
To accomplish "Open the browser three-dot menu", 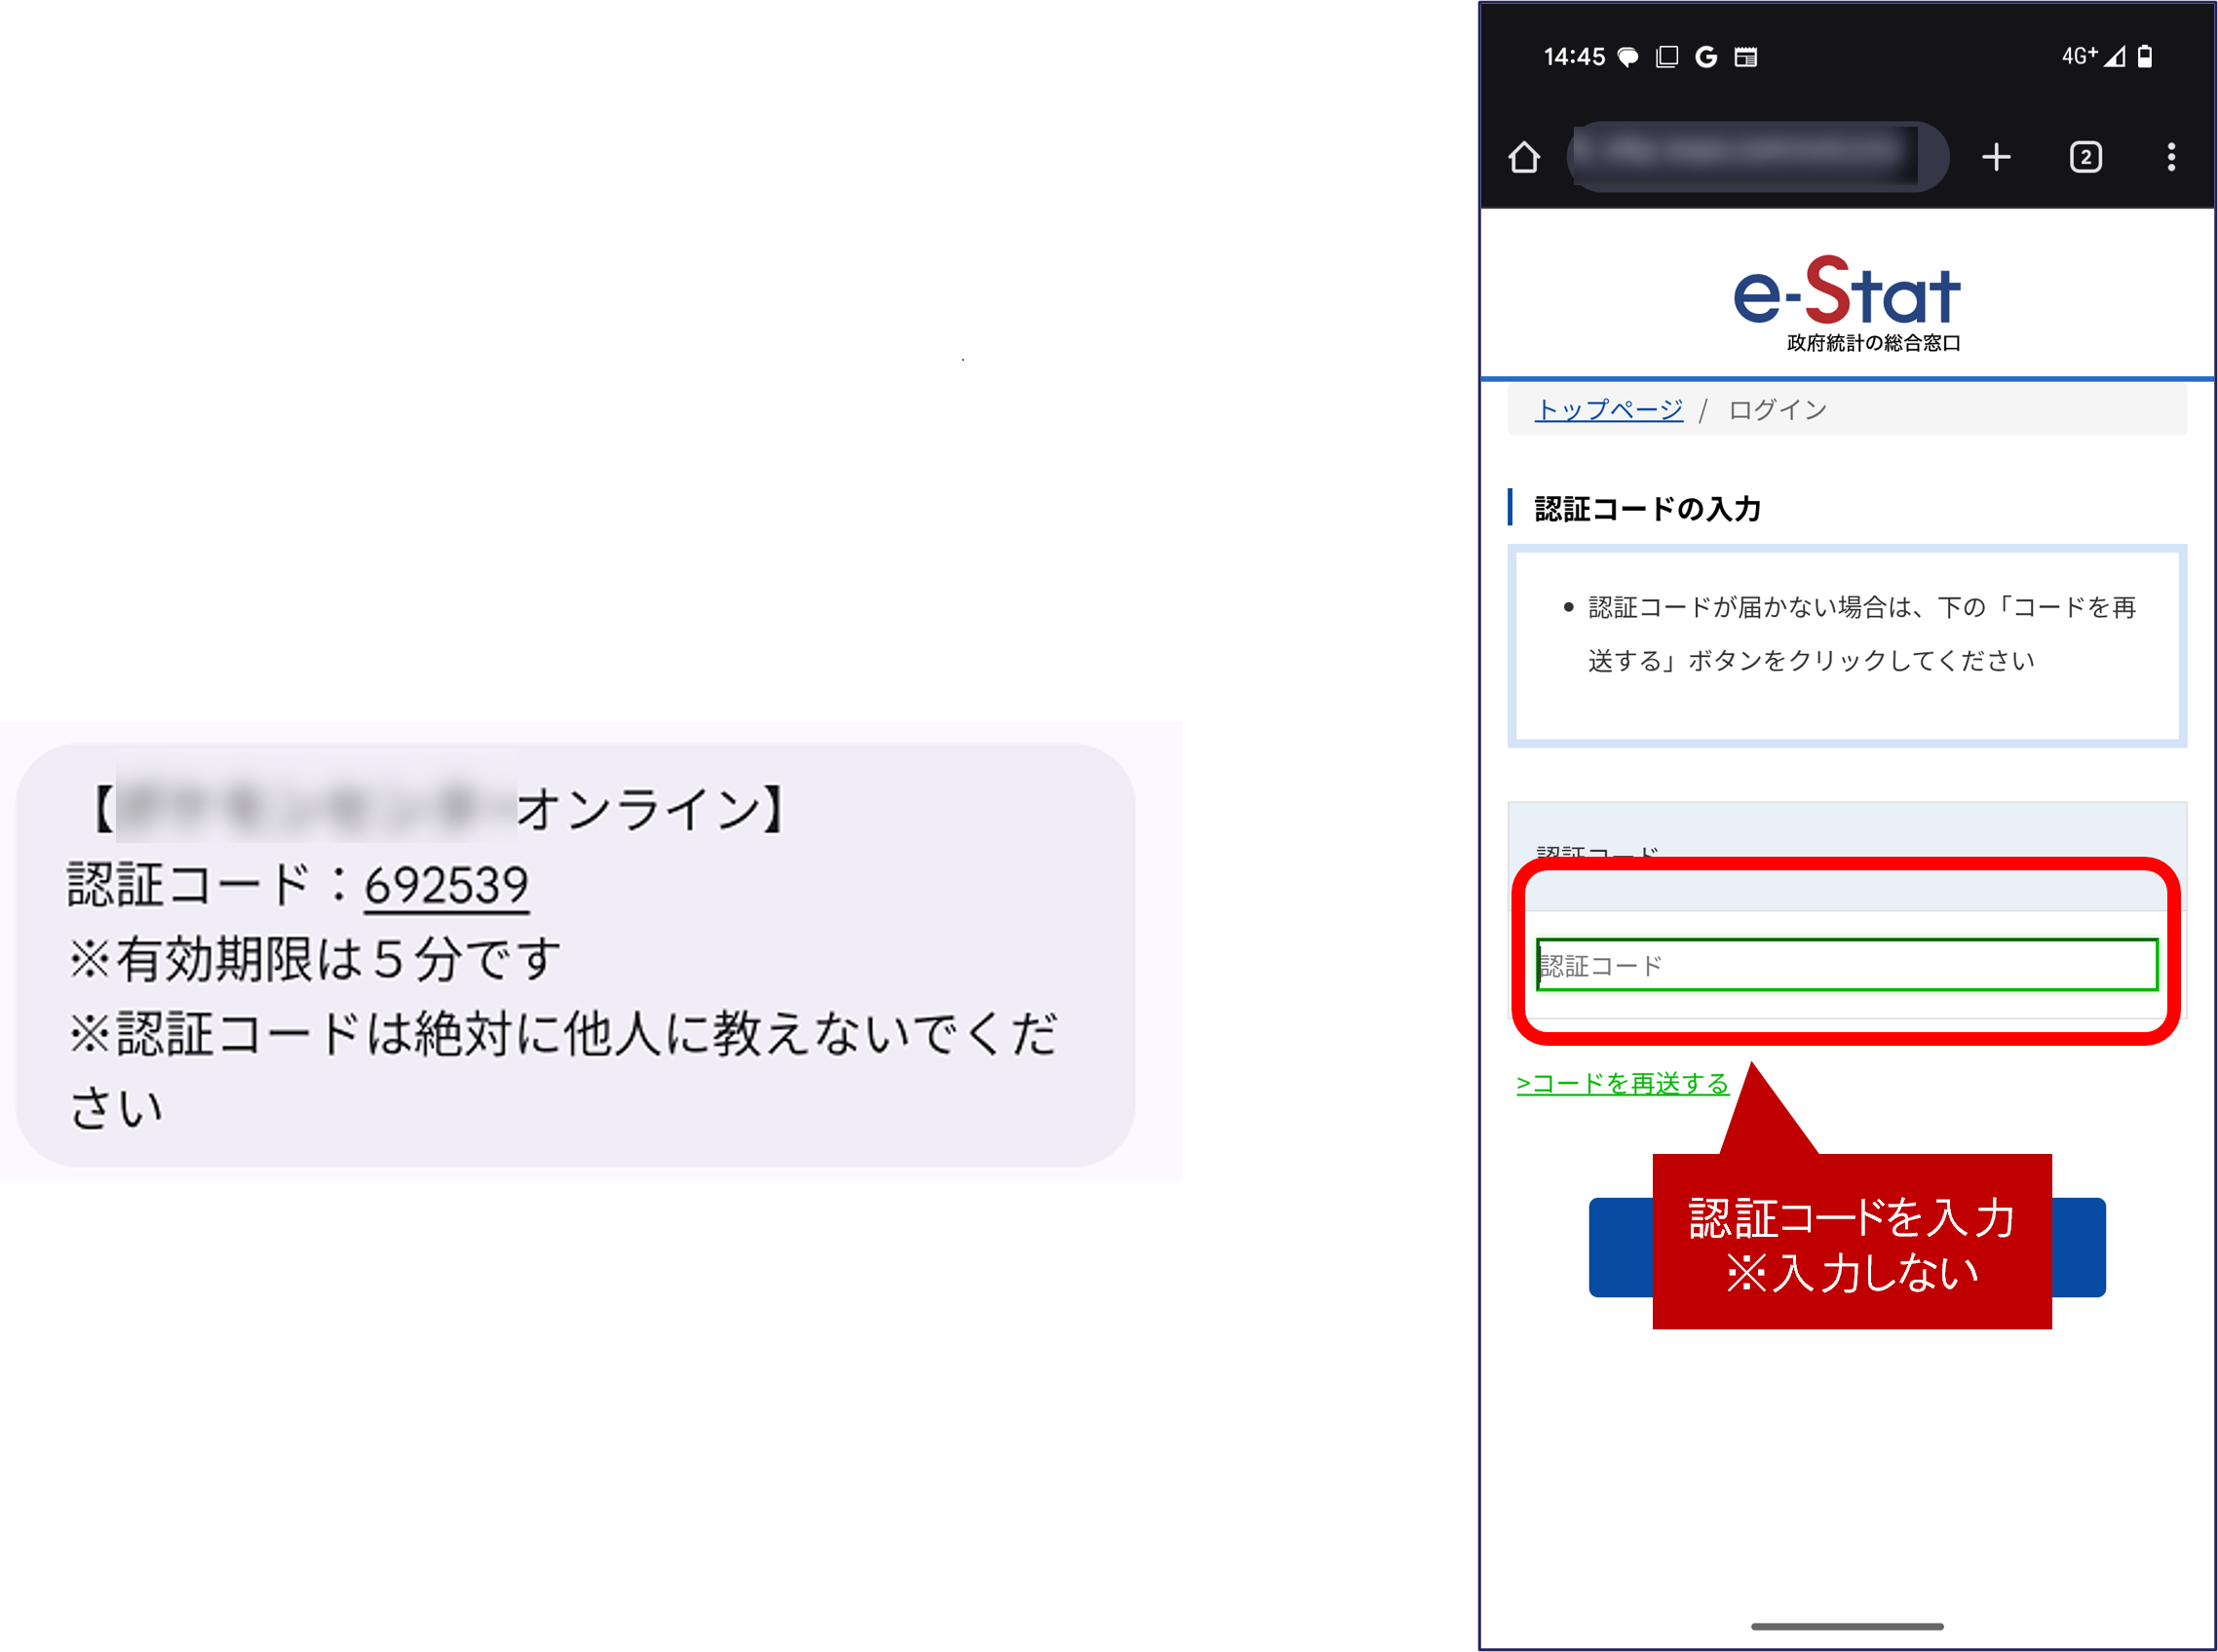I will (x=2170, y=157).
